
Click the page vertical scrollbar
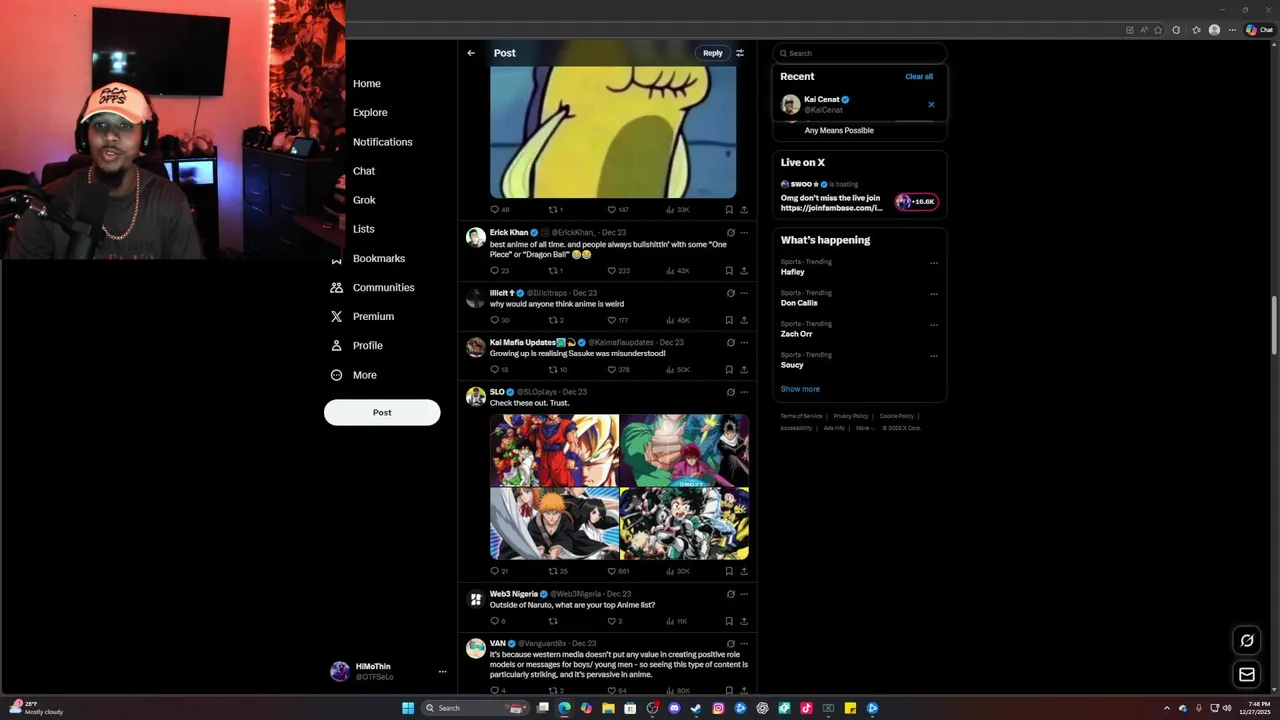coord(1274,325)
